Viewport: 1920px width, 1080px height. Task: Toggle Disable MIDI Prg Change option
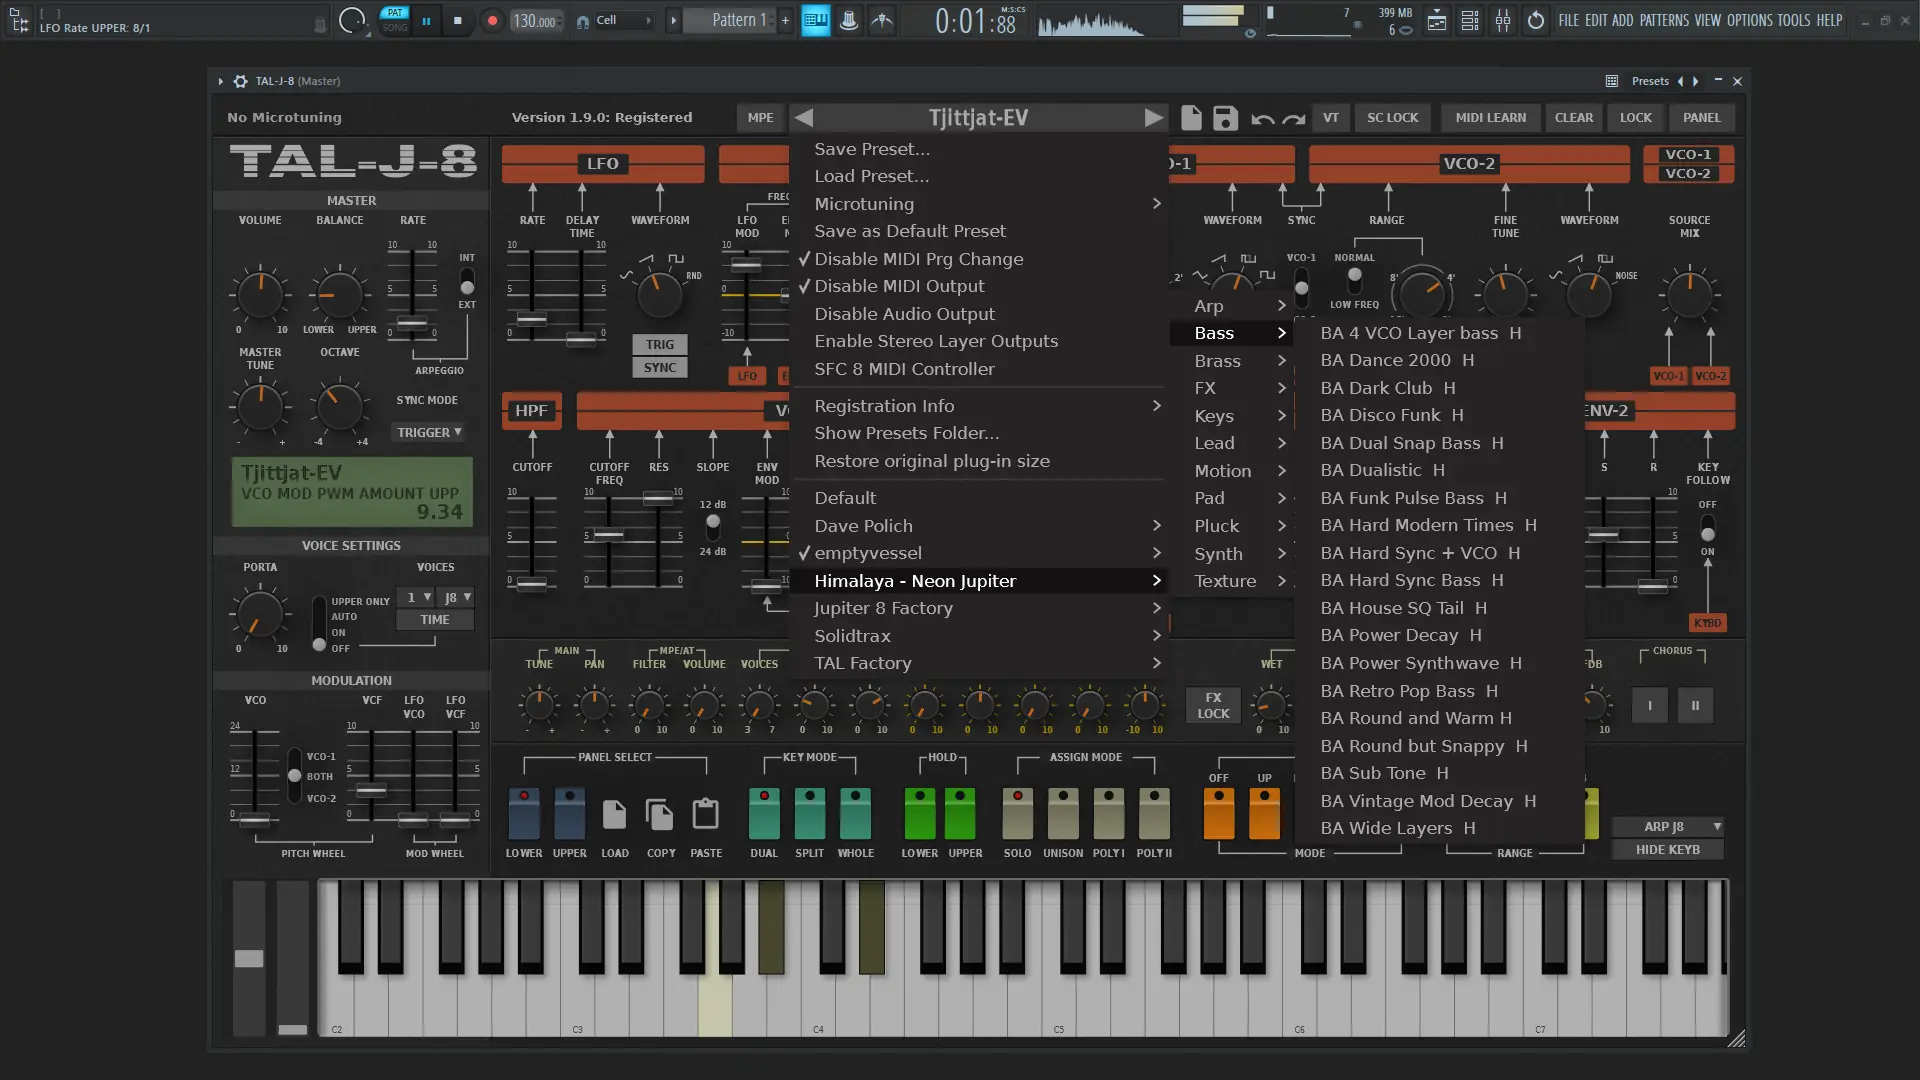[918, 259]
